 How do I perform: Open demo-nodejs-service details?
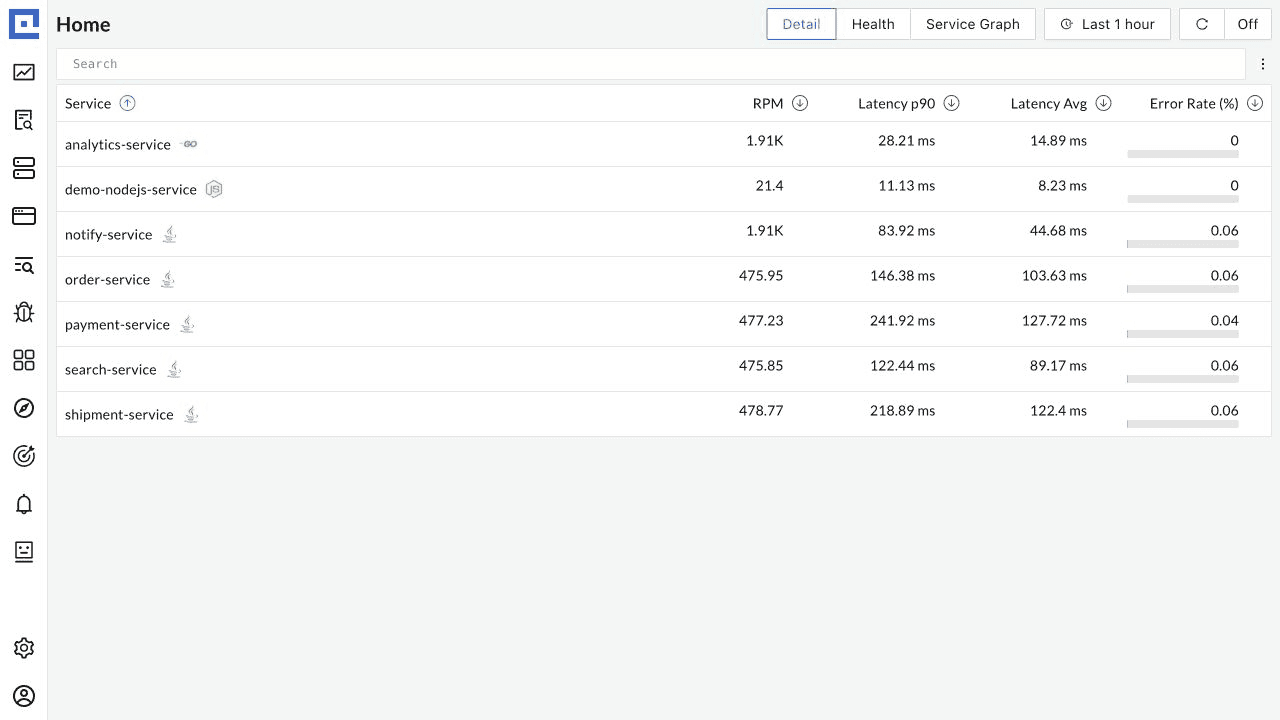click(x=131, y=189)
